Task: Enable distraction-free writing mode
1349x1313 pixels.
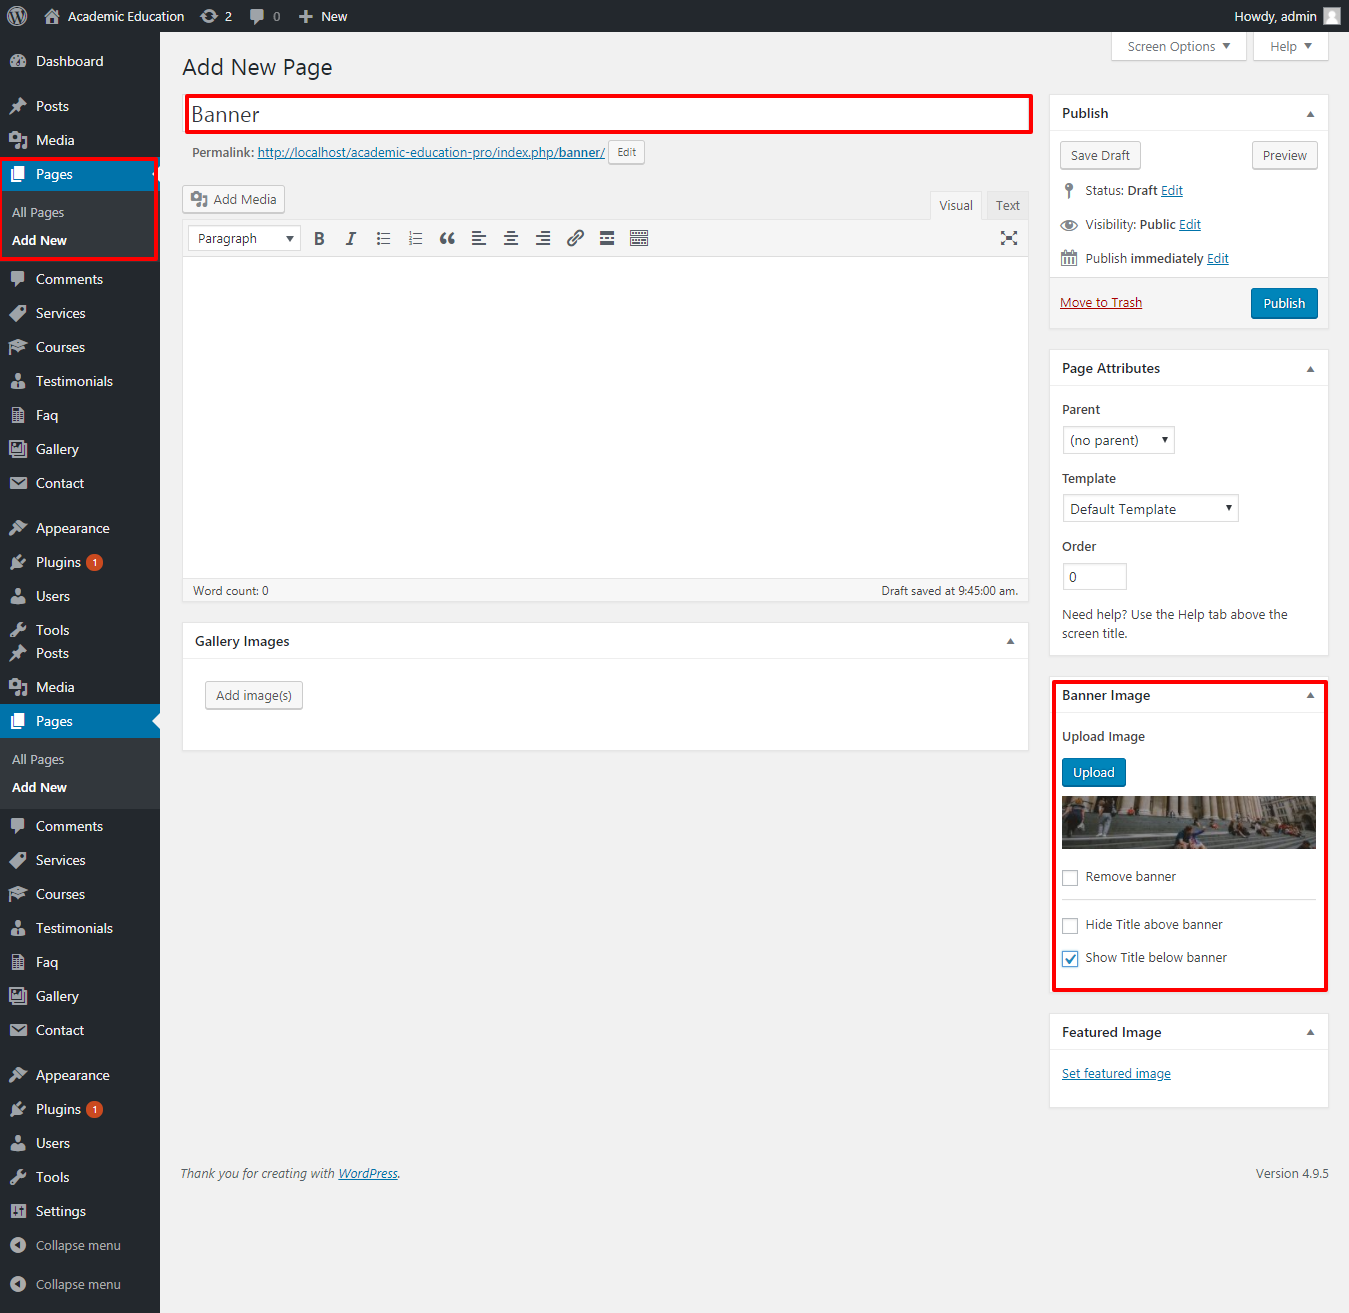Action: coord(1009,238)
